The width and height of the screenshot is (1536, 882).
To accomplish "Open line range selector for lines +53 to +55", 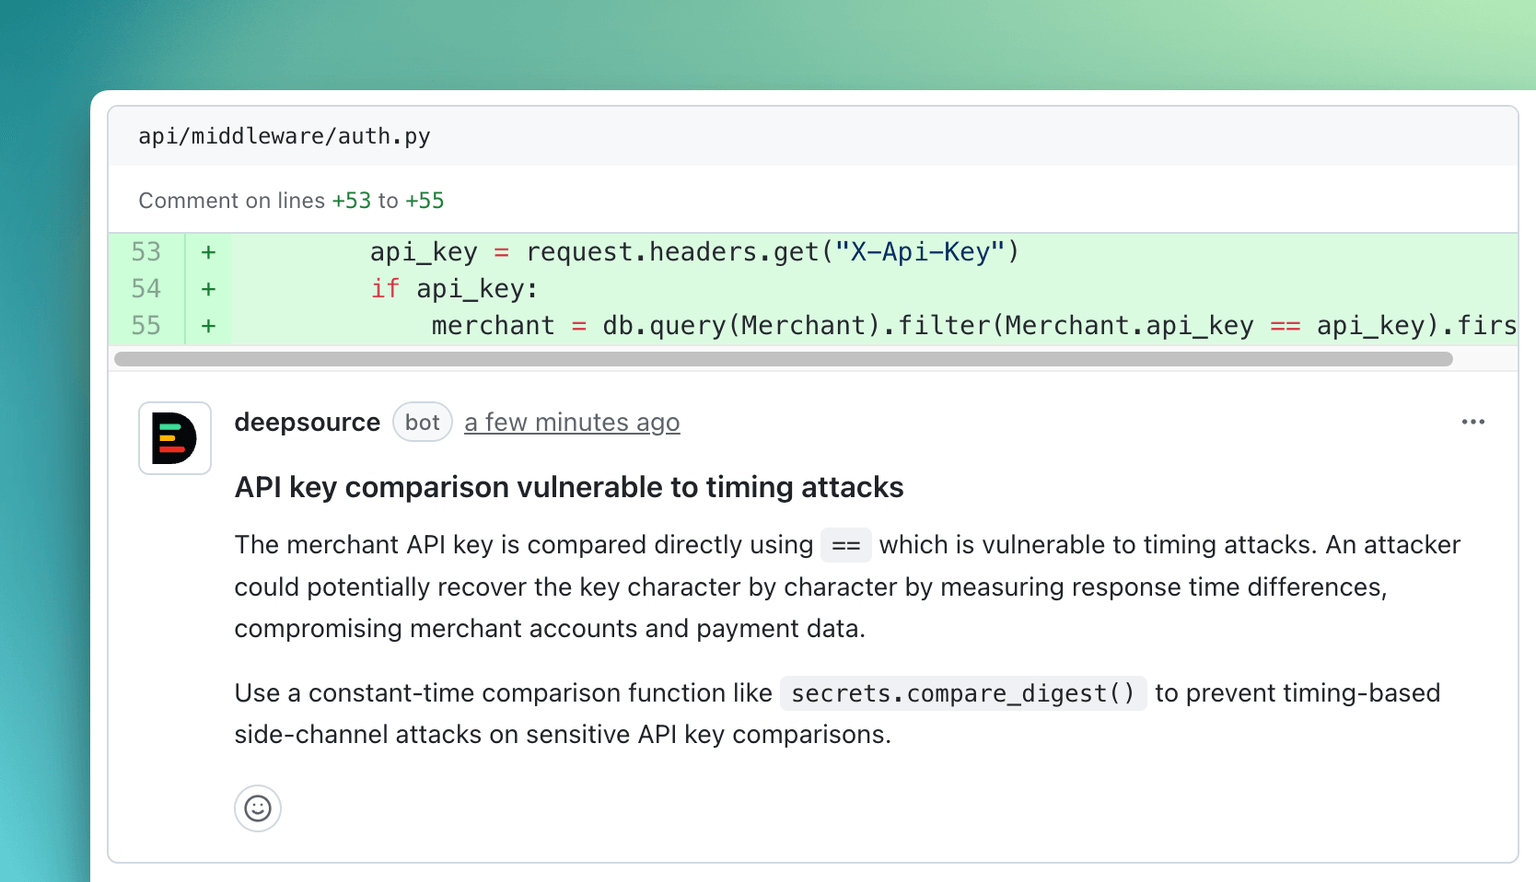I will pyautogui.click(x=389, y=200).
